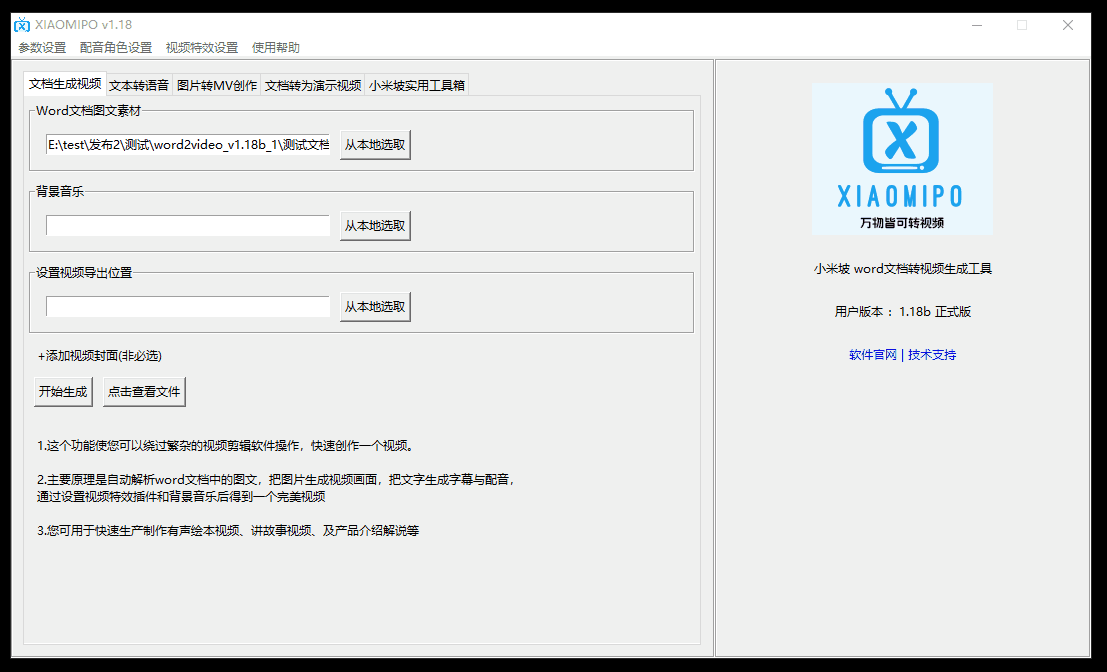Screen dimensions: 1107x672
Task: Click +添加视频封面(非必选)
Action: coord(100,356)
